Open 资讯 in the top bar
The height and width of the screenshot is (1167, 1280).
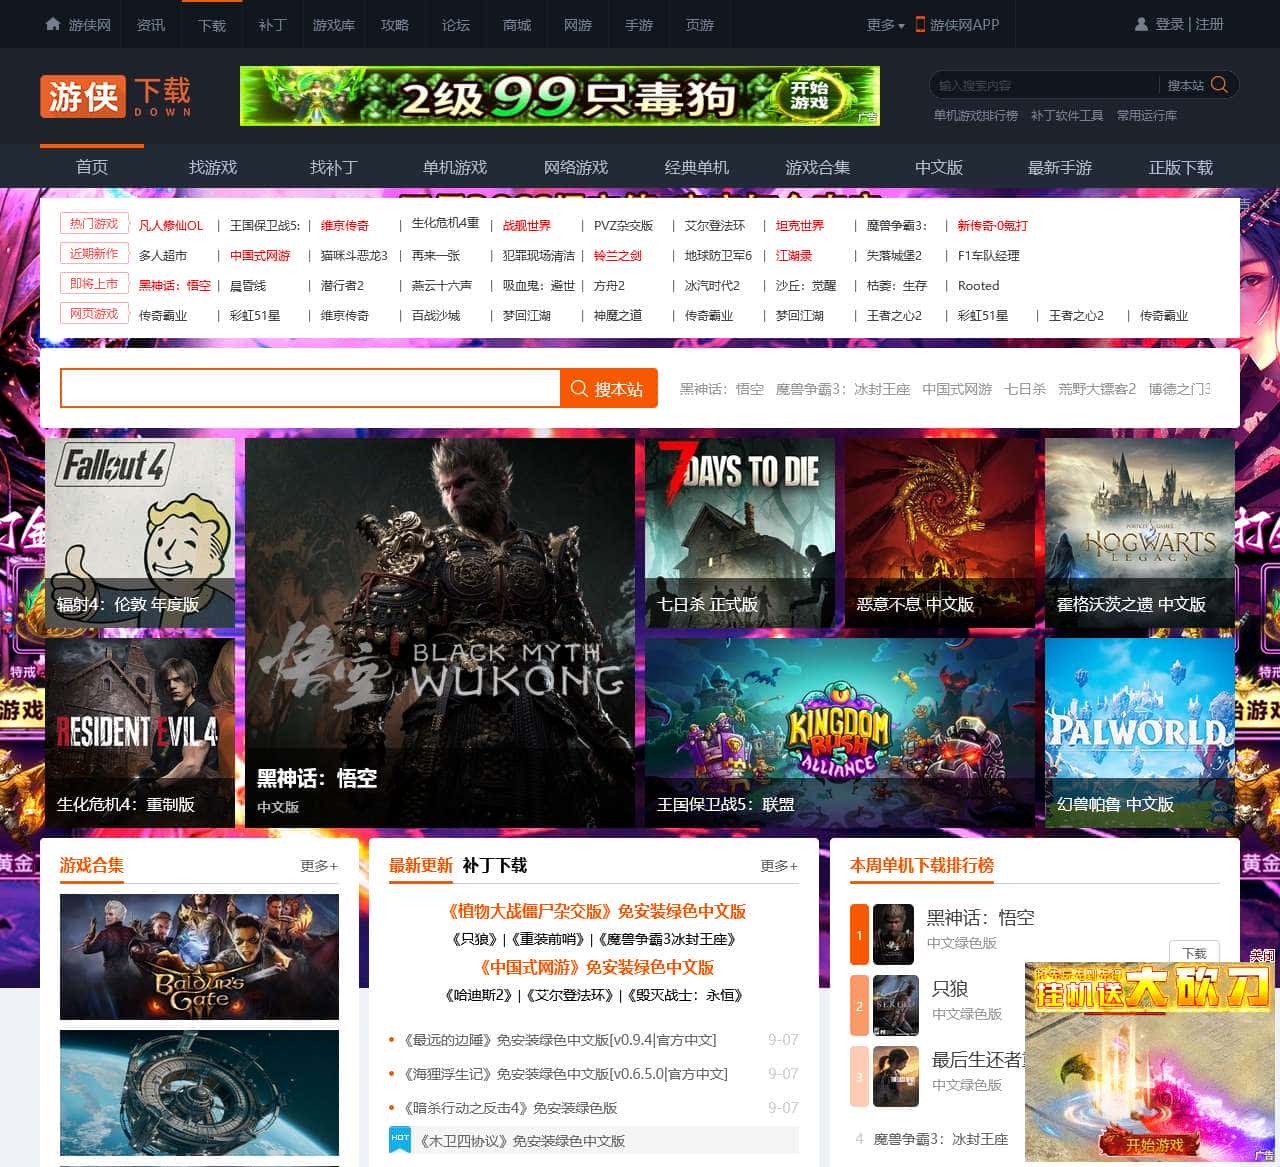(151, 24)
